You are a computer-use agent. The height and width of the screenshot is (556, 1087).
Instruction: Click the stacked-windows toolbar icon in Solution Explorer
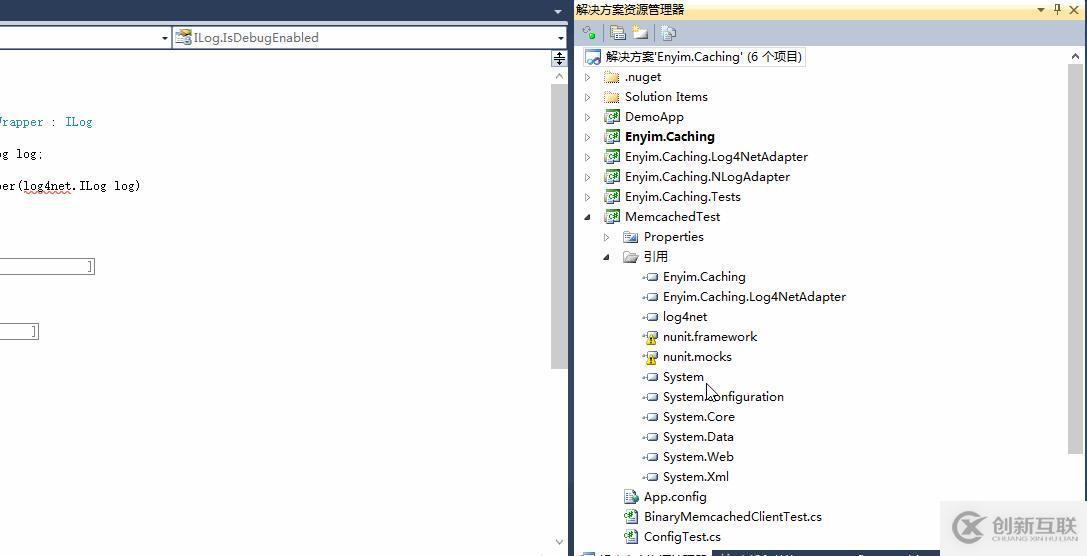617,33
